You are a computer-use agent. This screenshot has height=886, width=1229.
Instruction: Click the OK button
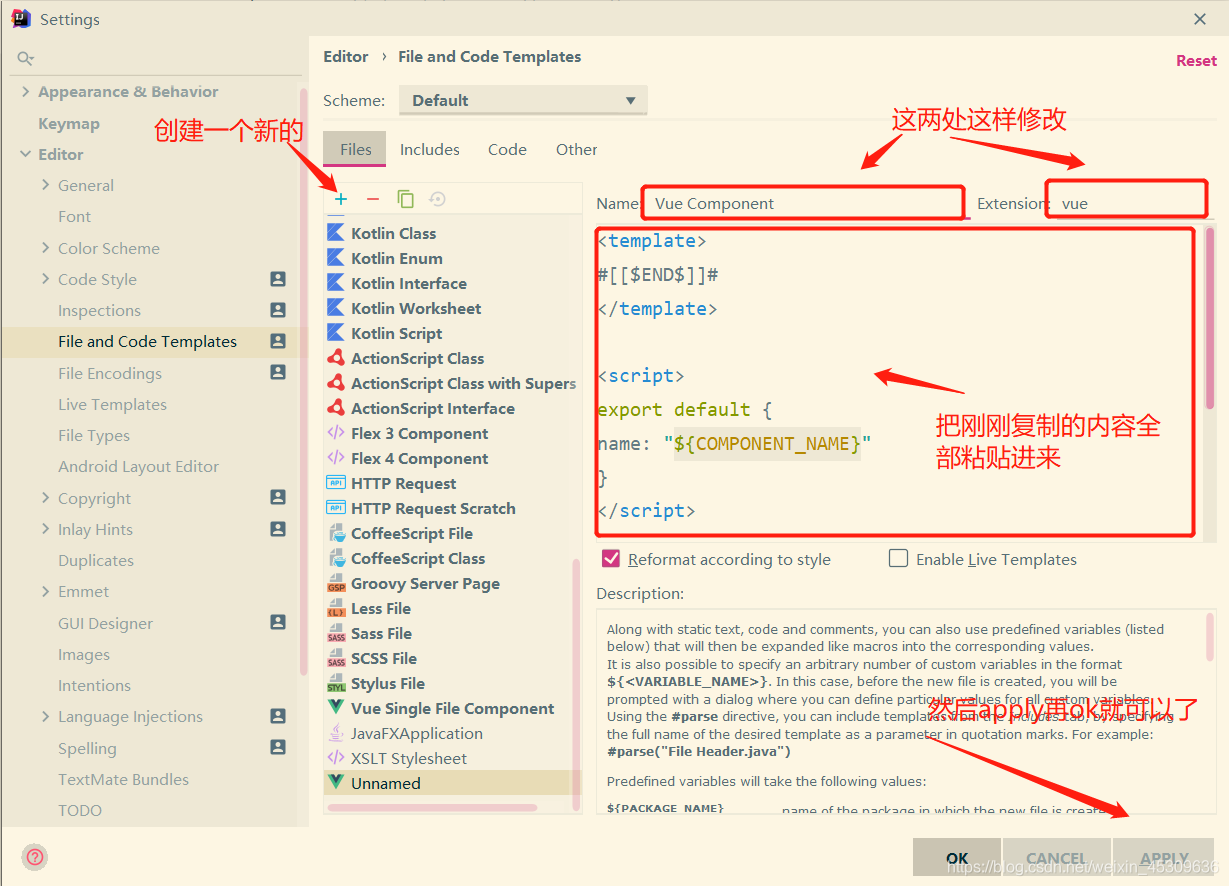(957, 858)
